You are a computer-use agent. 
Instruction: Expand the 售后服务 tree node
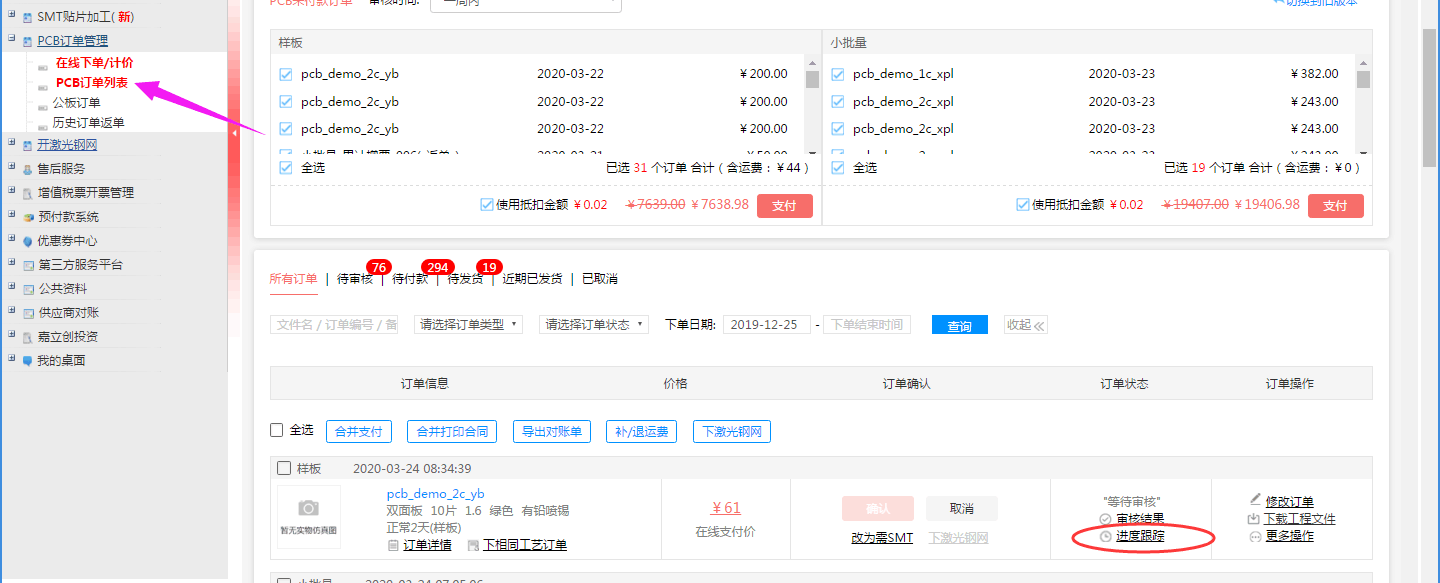coord(12,168)
